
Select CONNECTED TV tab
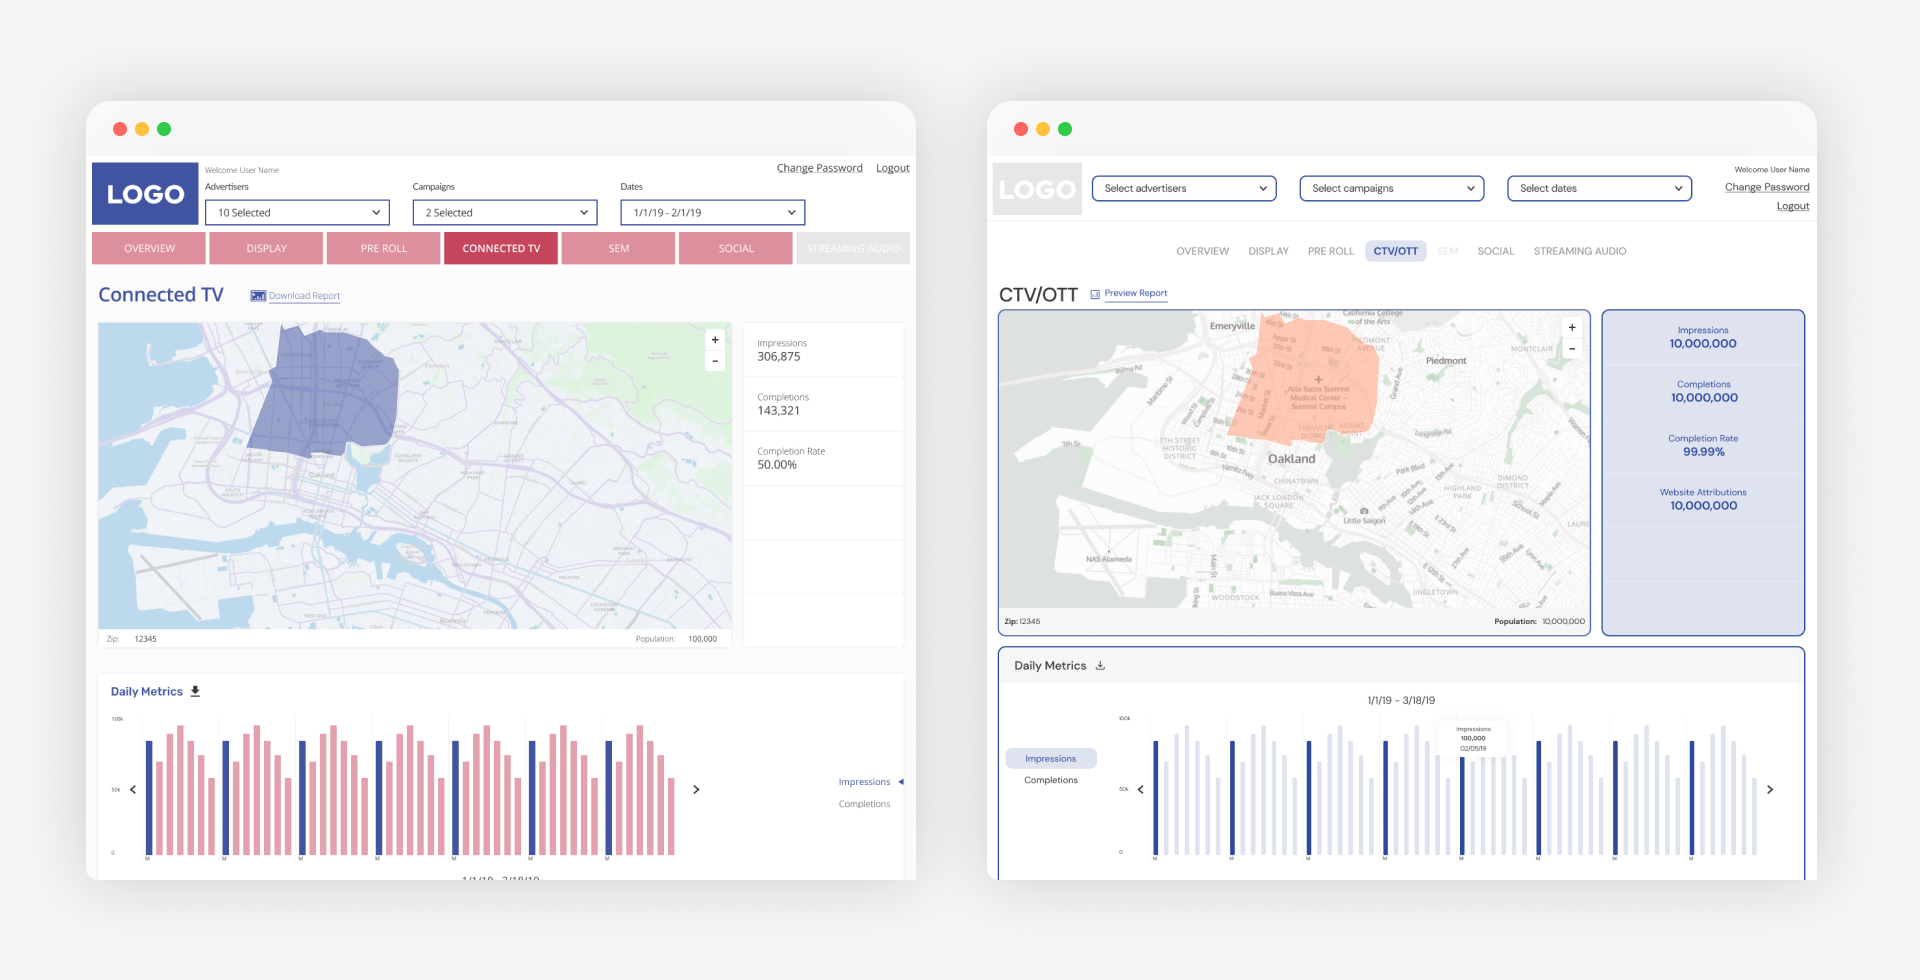click(501, 248)
